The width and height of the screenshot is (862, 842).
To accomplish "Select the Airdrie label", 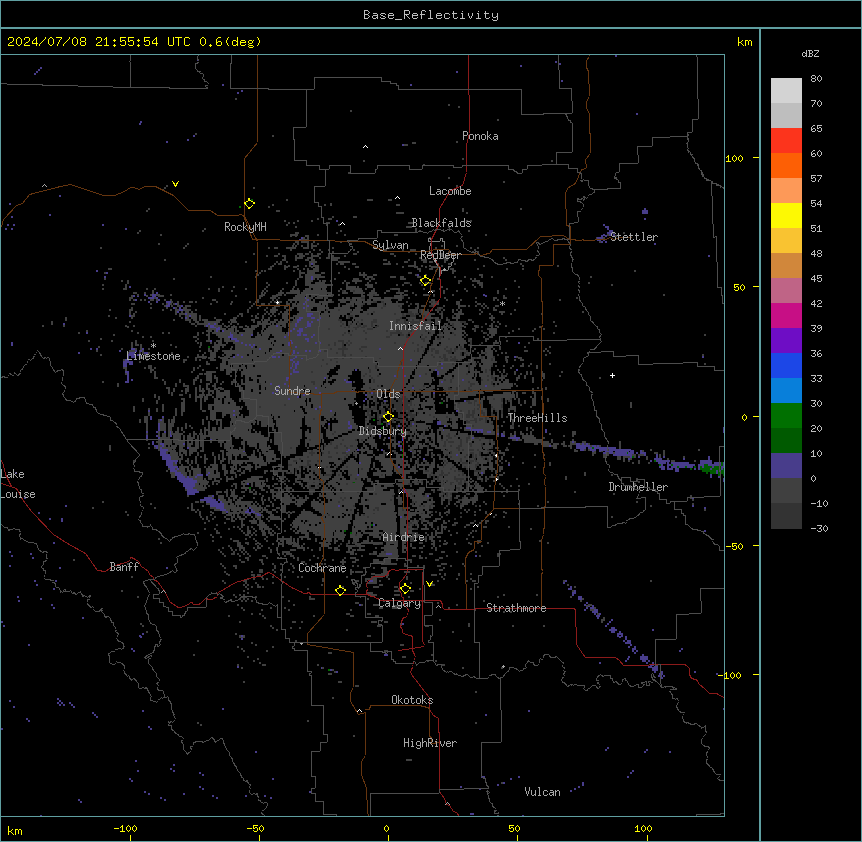I will [x=403, y=537].
